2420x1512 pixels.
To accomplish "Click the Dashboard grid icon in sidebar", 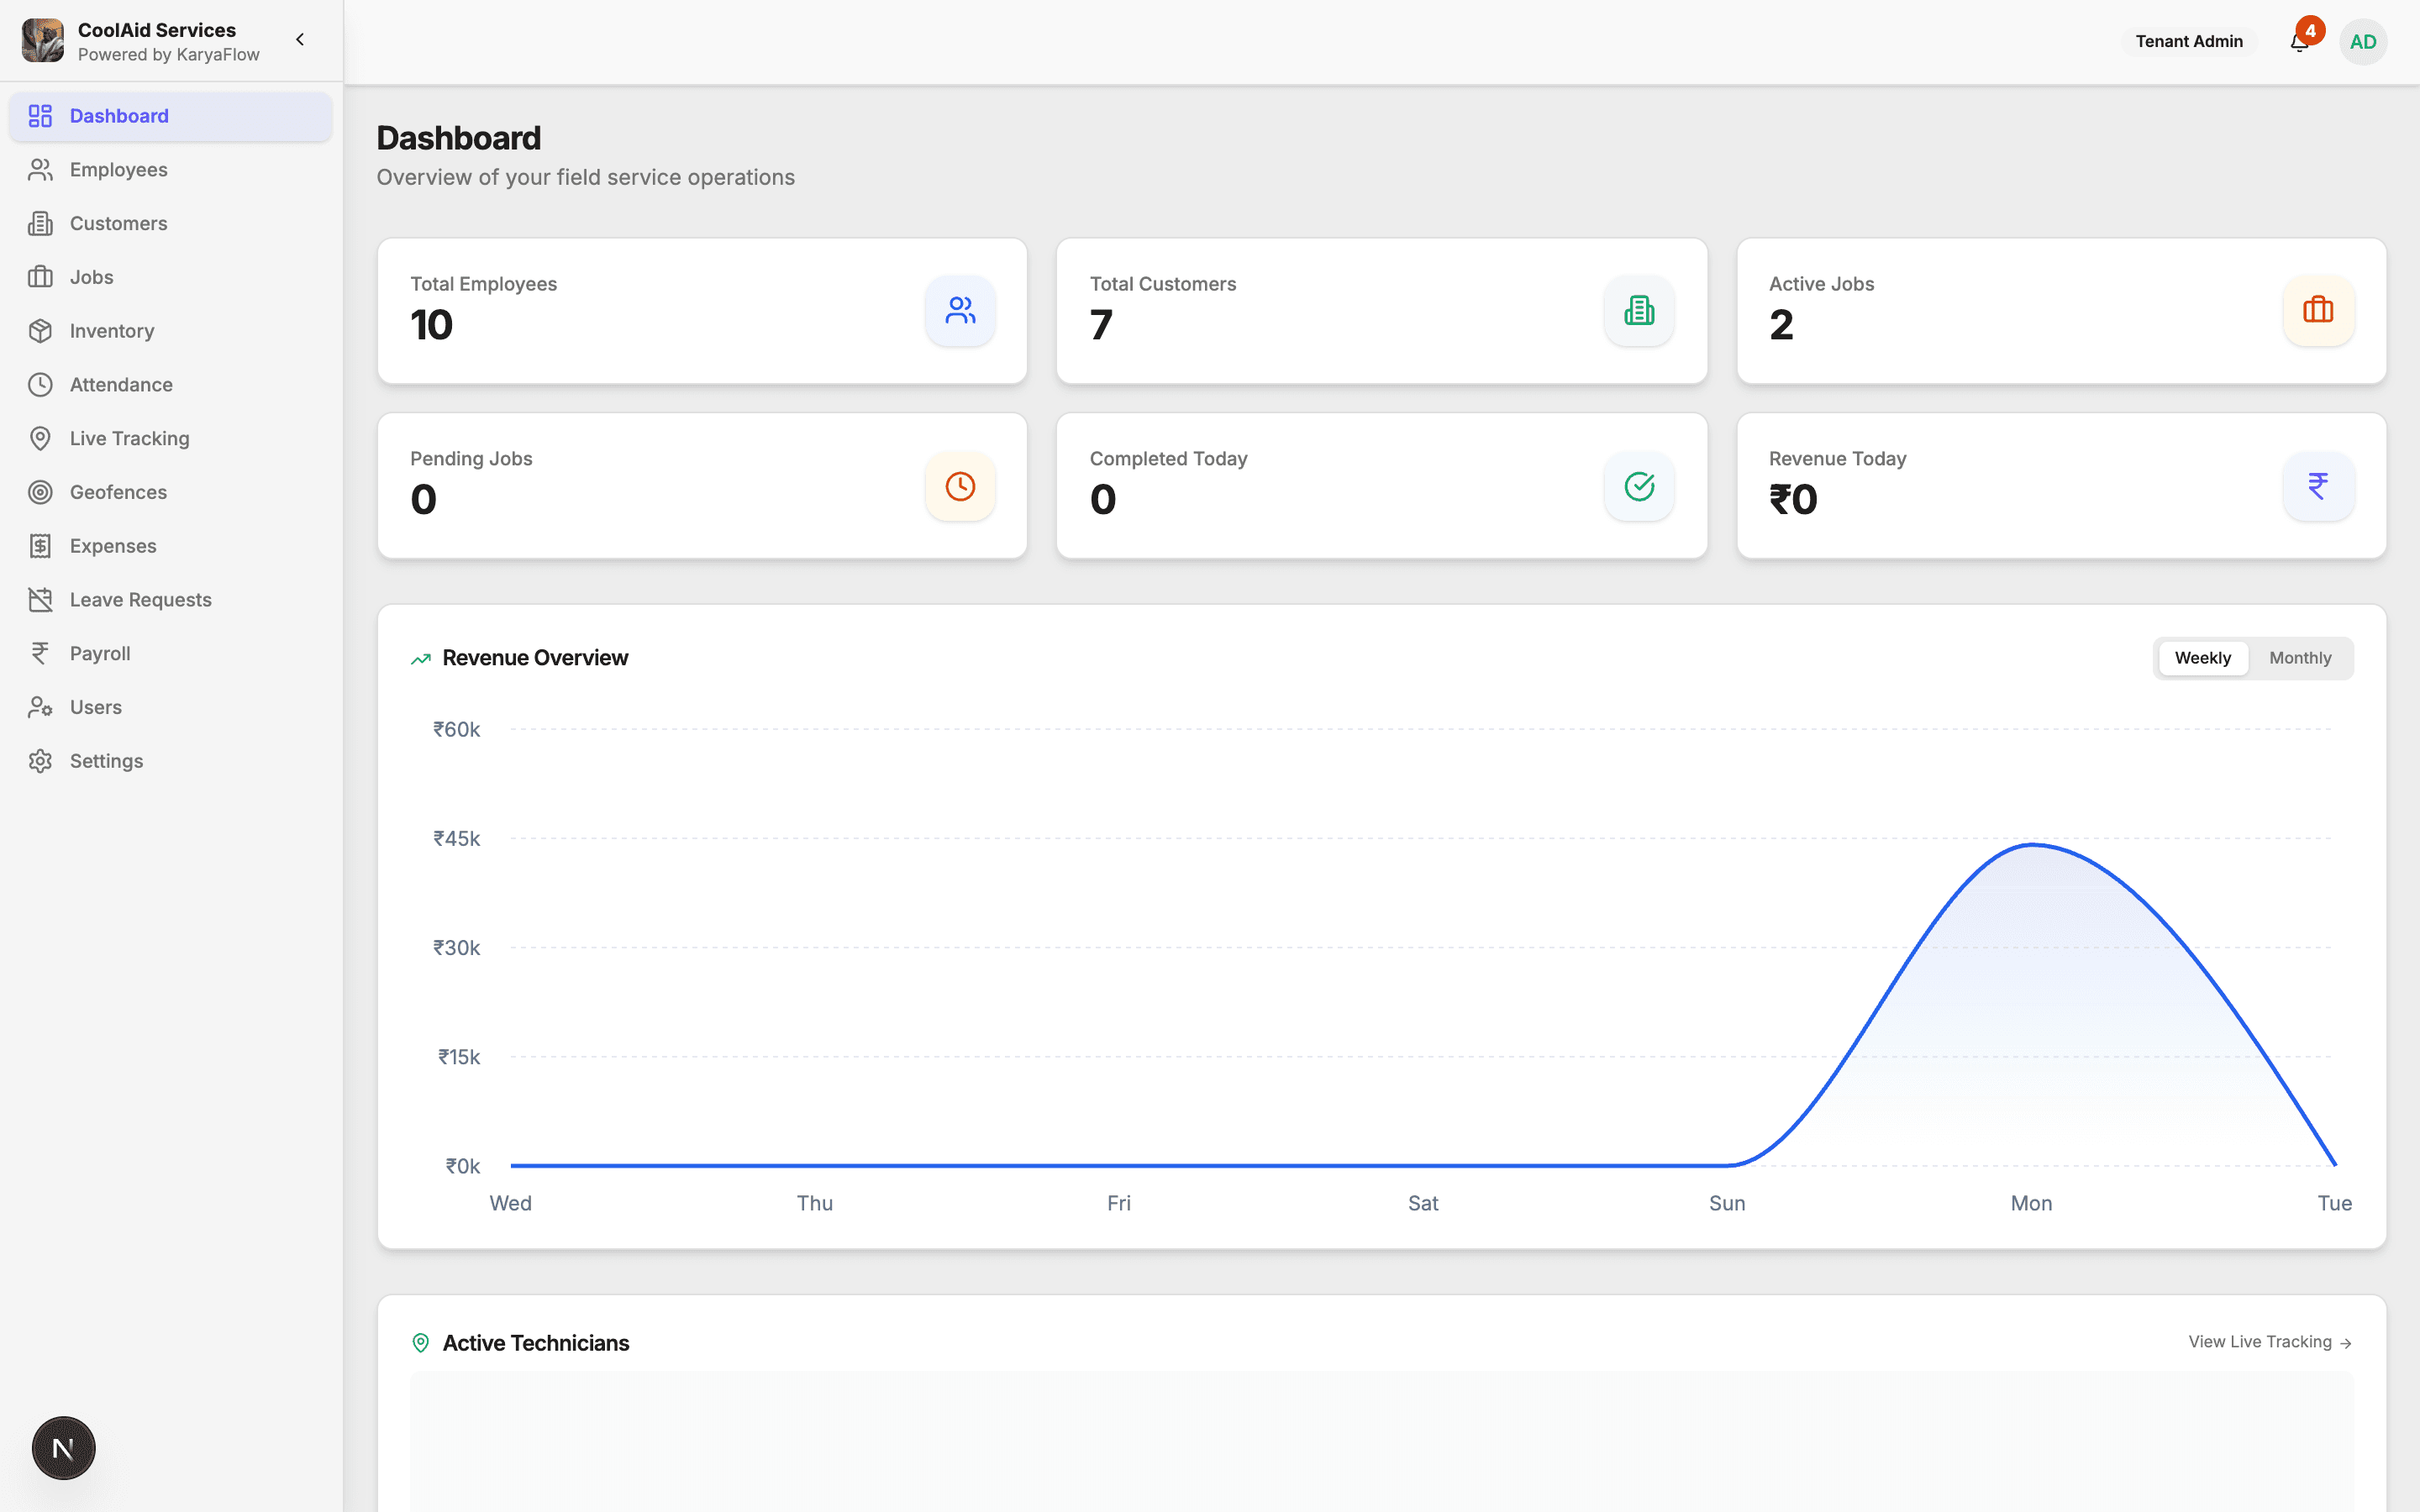I will coord(40,116).
